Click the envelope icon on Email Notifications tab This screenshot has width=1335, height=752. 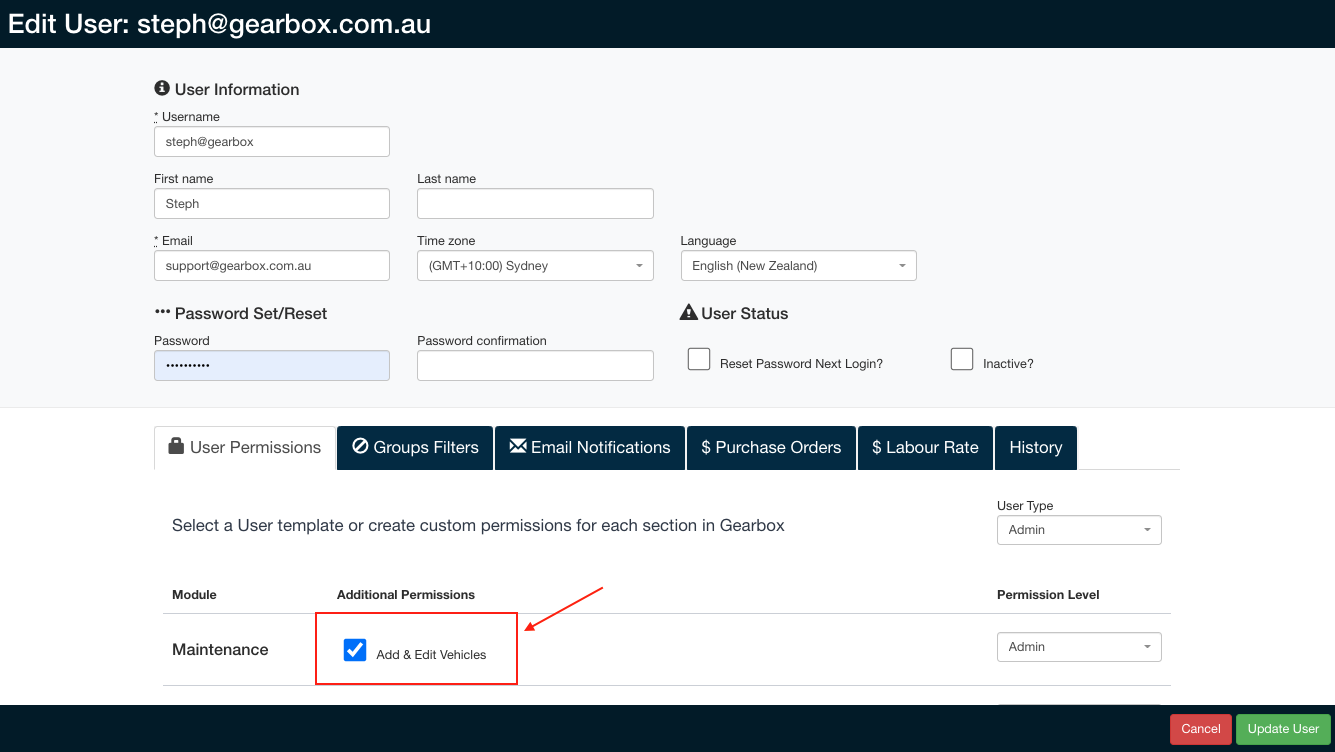click(518, 446)
